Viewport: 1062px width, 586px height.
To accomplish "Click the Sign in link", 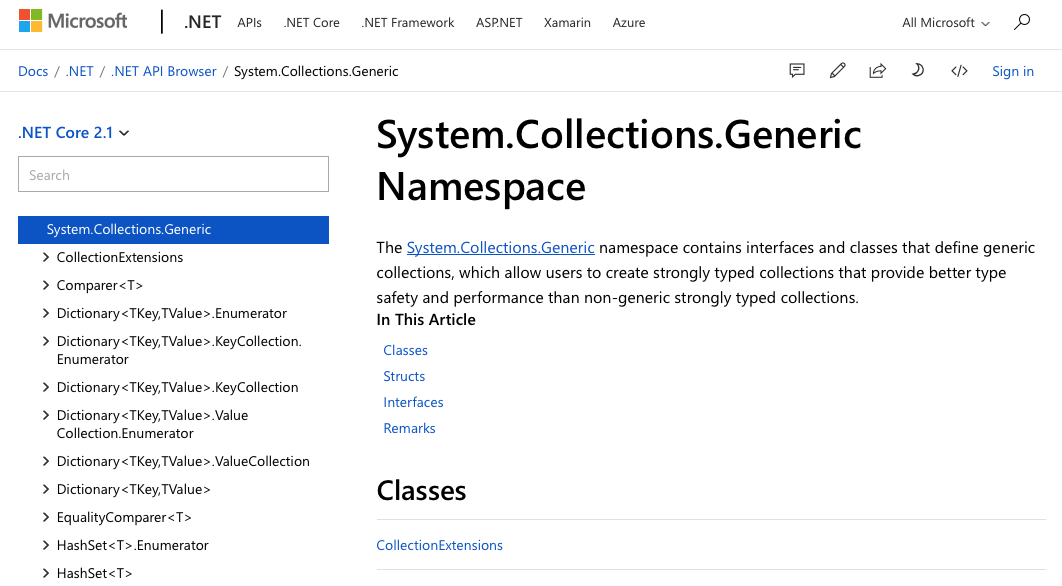I will [1013, 71].
